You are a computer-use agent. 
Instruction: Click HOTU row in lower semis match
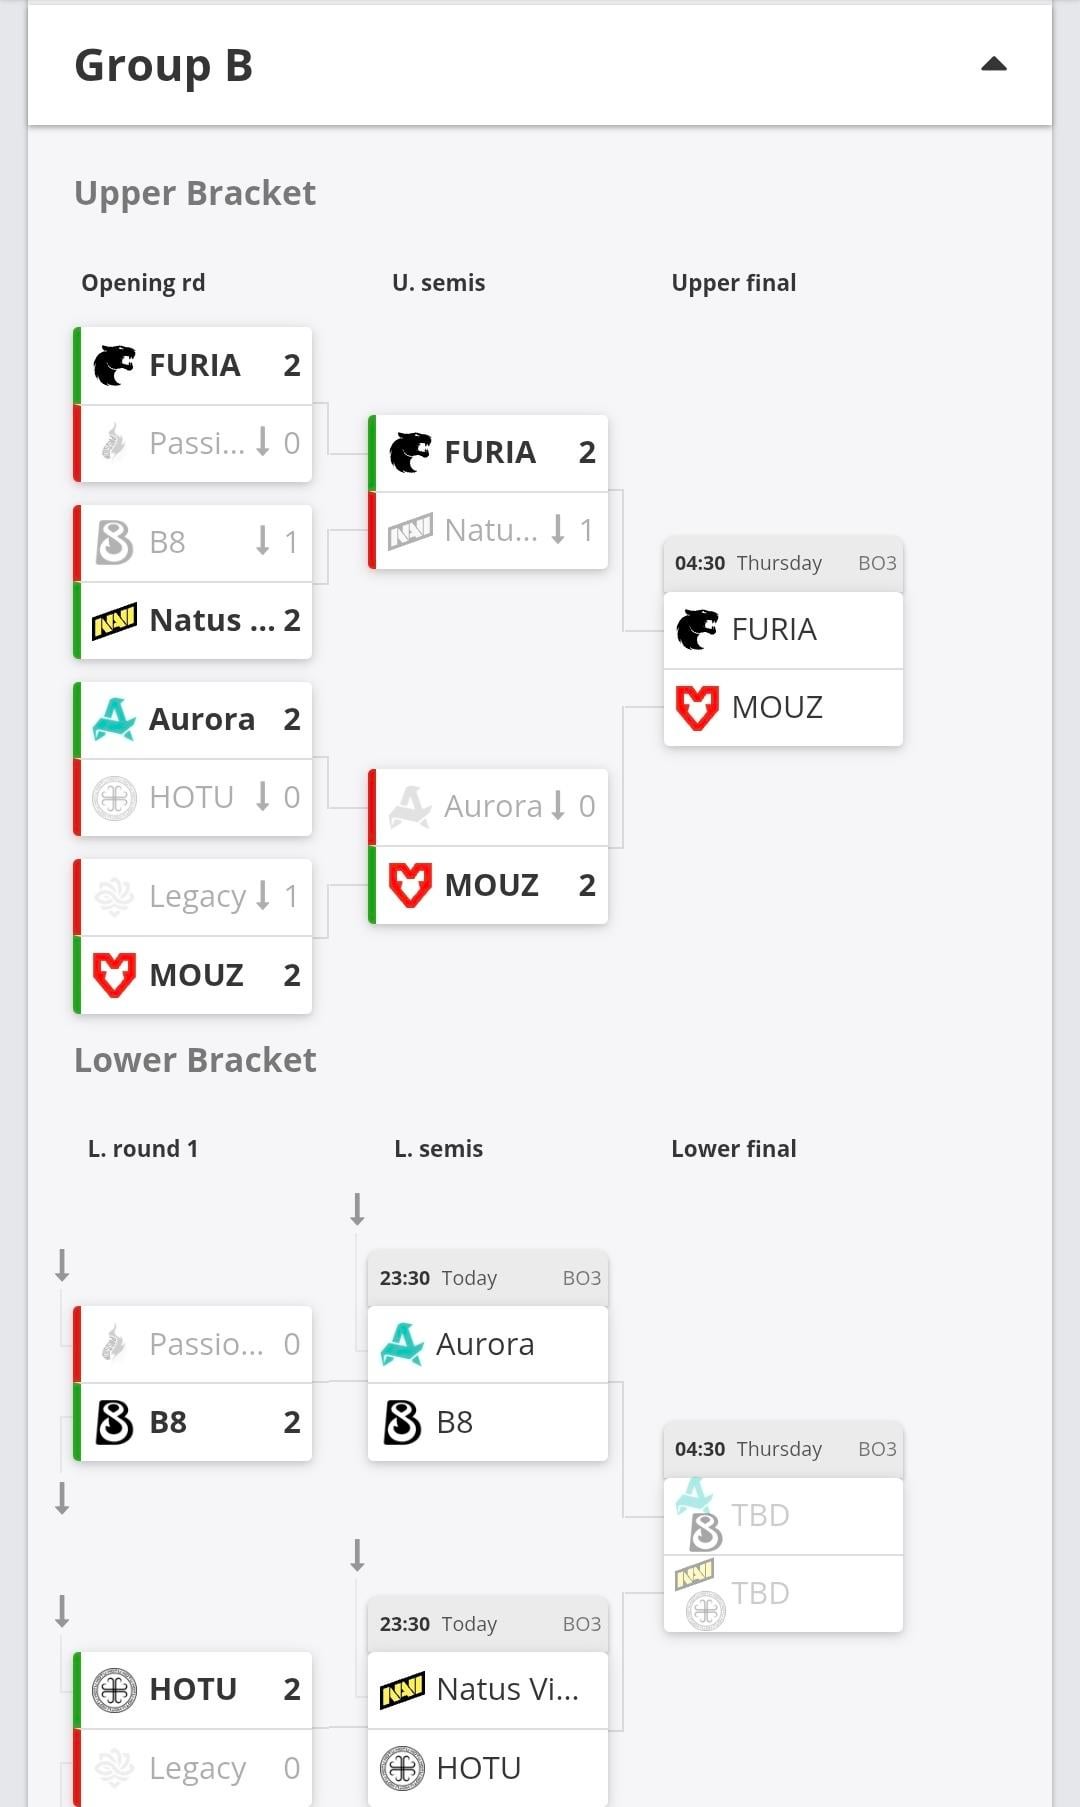[x=488, y=1768]
